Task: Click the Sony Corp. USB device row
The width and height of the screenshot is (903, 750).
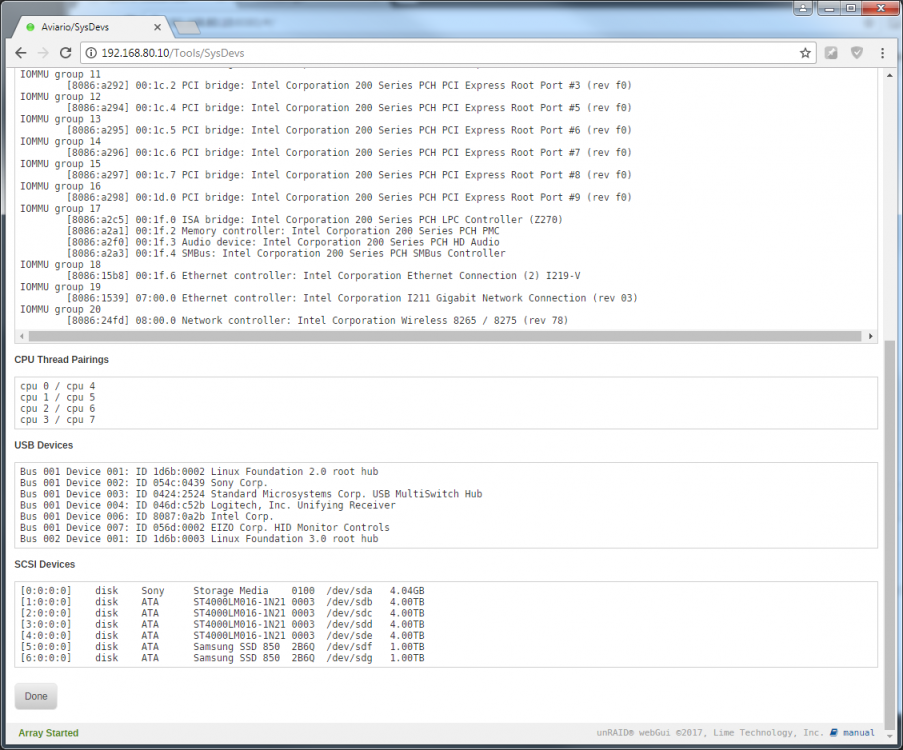Action: (x=145, y=483)
